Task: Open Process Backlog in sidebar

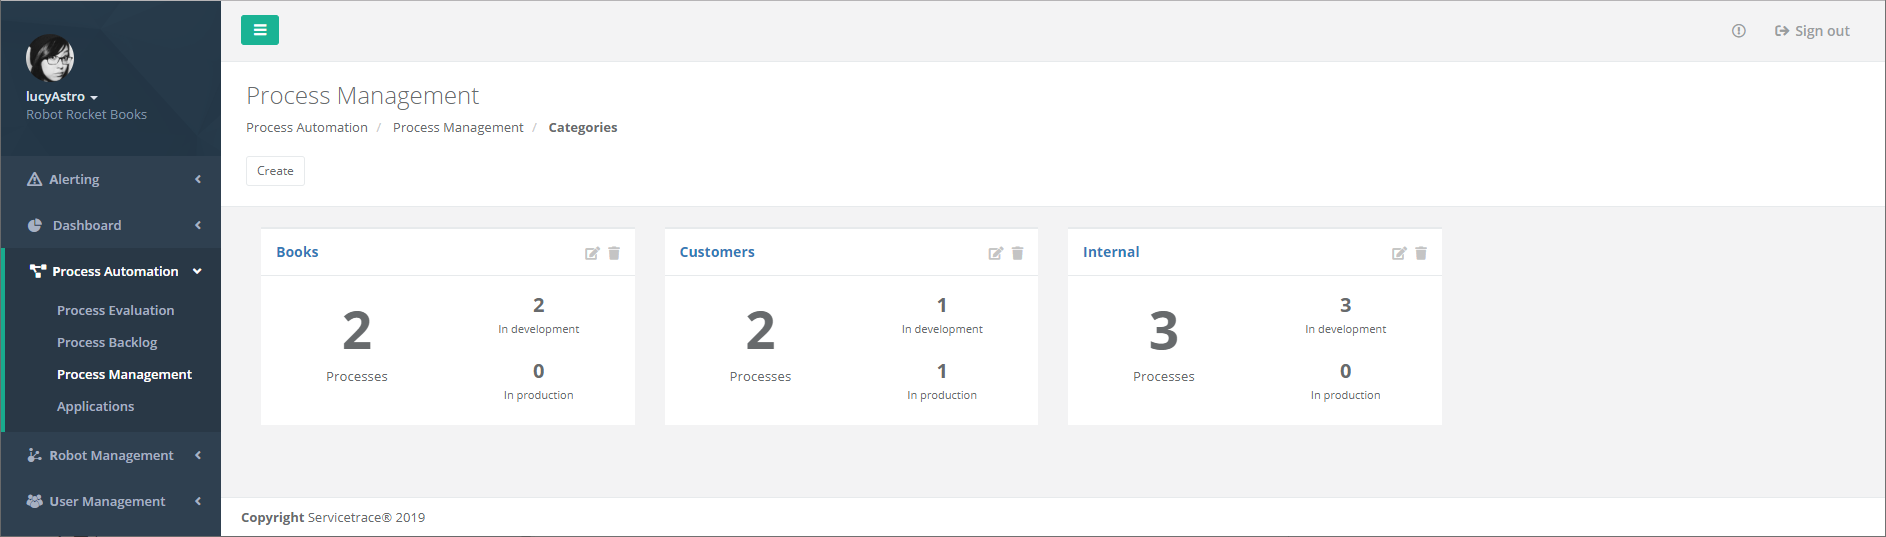Action: point(107,342)
